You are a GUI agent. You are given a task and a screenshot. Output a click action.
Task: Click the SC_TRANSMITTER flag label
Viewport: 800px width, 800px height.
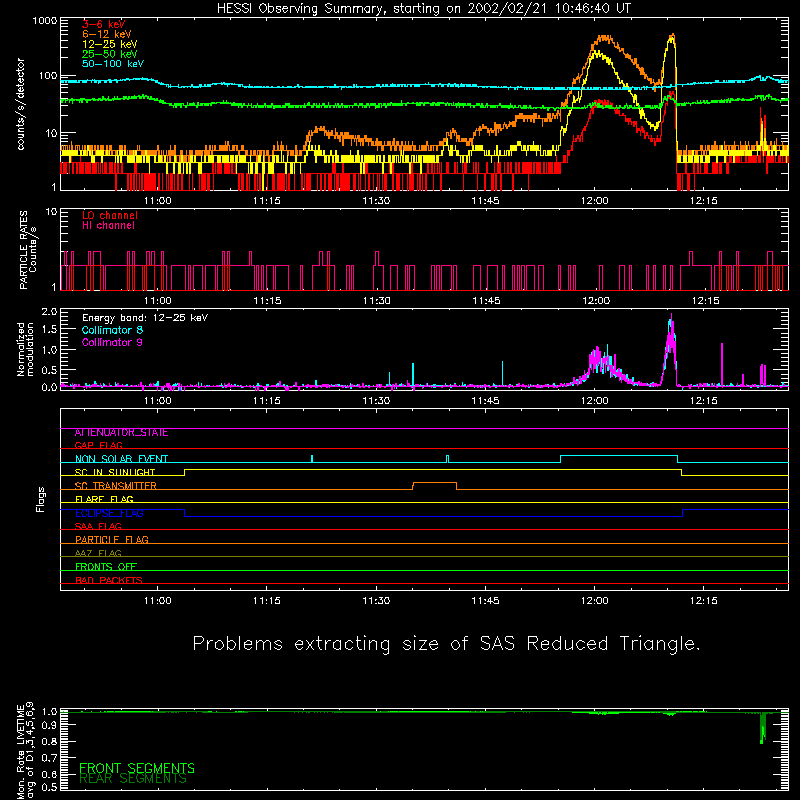116,486
